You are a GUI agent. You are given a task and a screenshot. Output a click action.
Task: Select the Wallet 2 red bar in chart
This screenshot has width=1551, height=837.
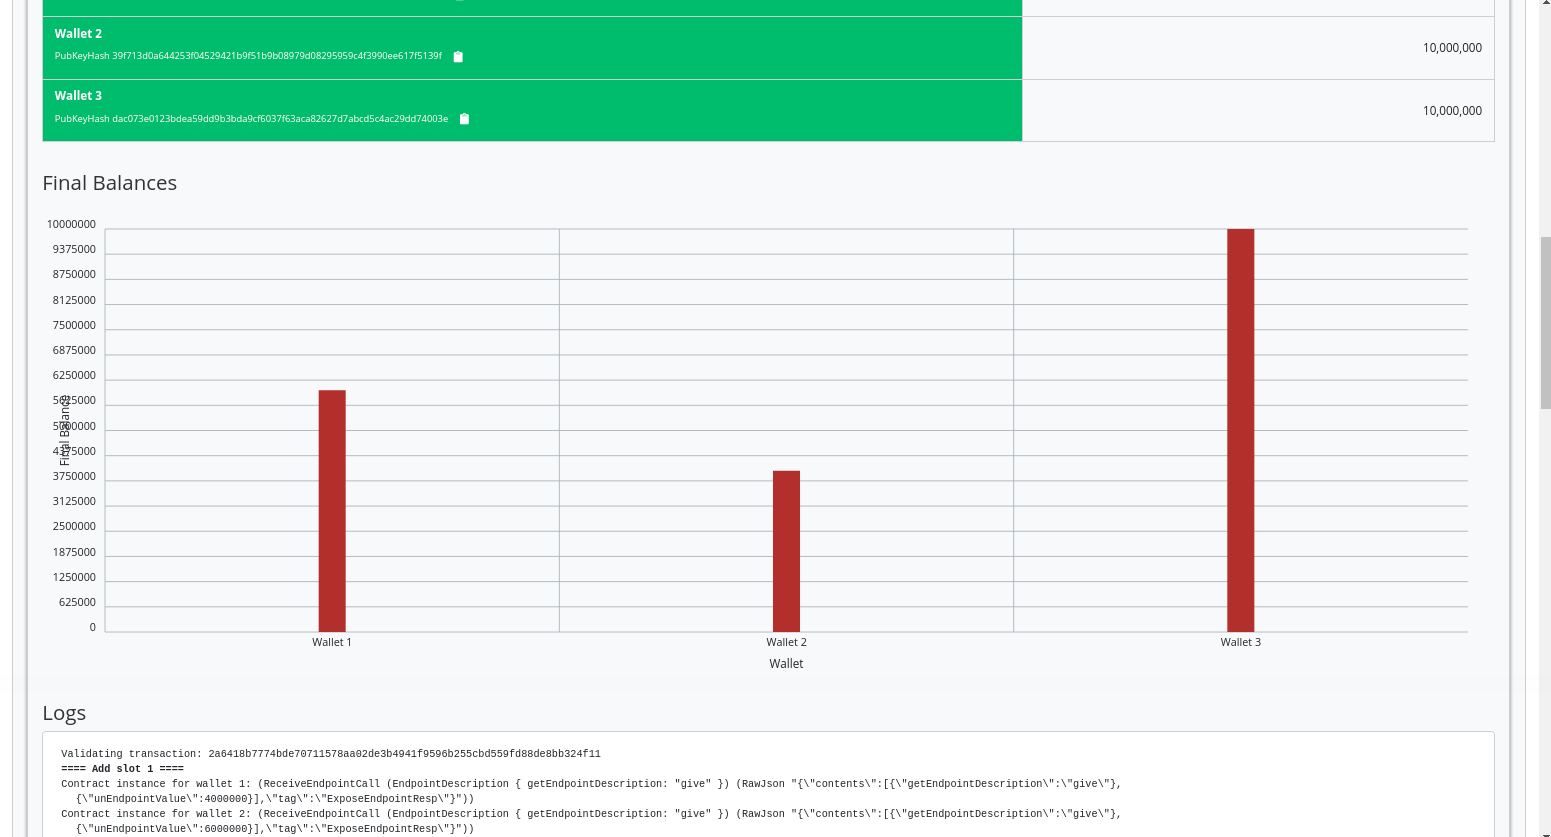coord(786,550)
